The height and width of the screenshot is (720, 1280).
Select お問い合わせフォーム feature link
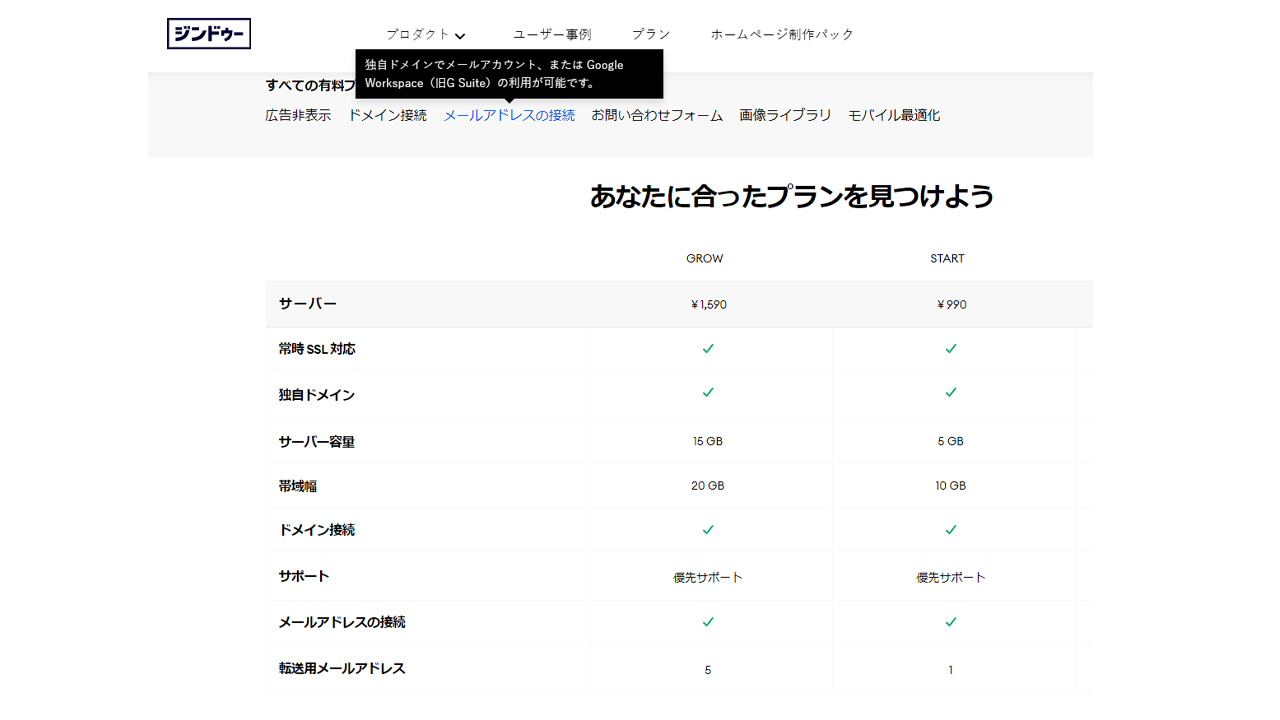point(657,115)
